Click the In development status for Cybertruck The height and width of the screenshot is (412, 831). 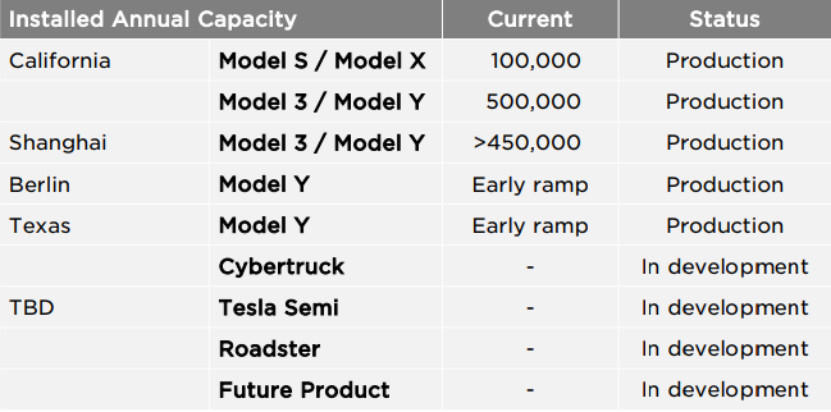(725, 267)
